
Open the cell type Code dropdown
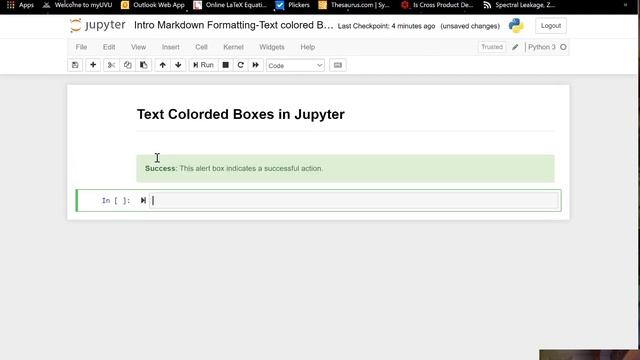pos(295,66)
